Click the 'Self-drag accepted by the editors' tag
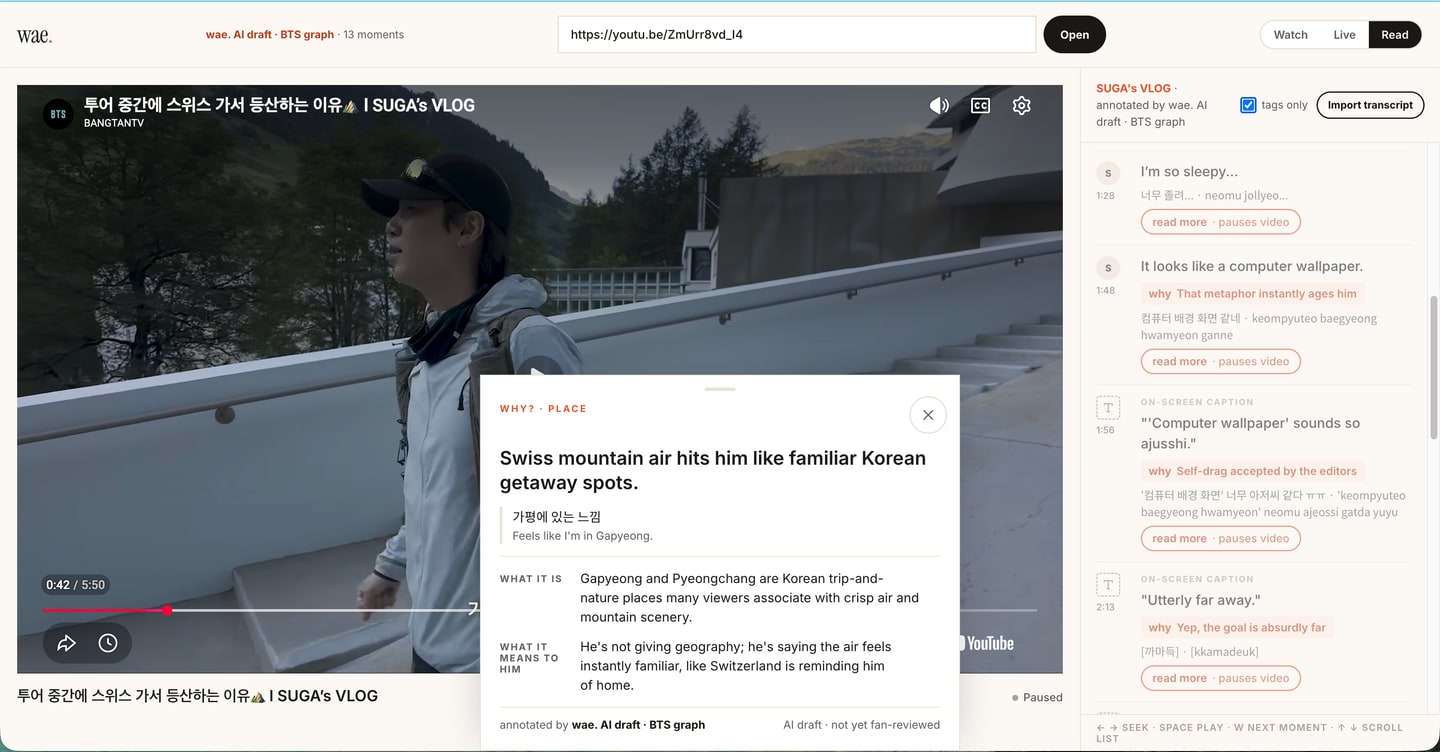This screenshot has height=752, width=1440. click(x=1252, y=471)
